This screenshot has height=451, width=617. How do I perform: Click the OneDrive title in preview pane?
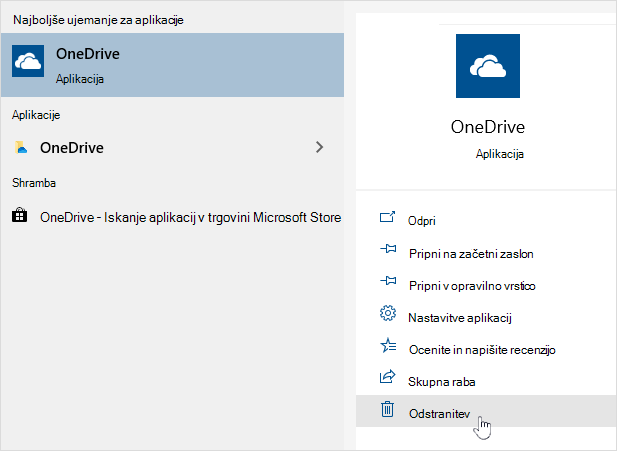[488, 127]
